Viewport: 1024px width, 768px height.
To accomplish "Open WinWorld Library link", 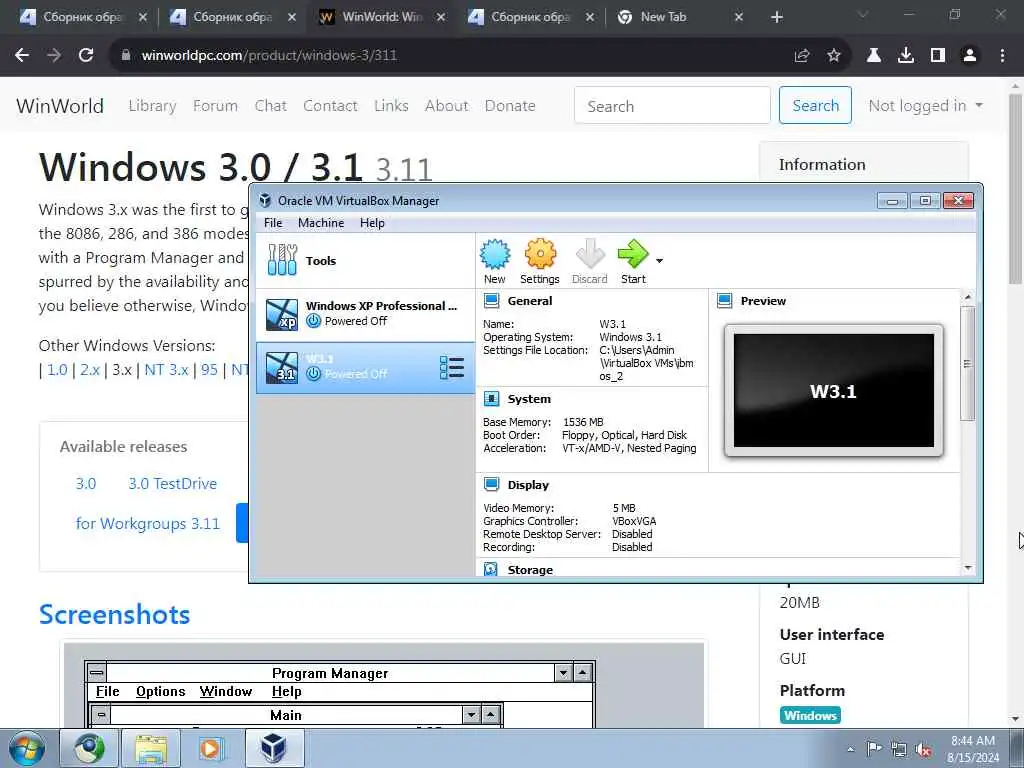I will click(x=152, y=106).
